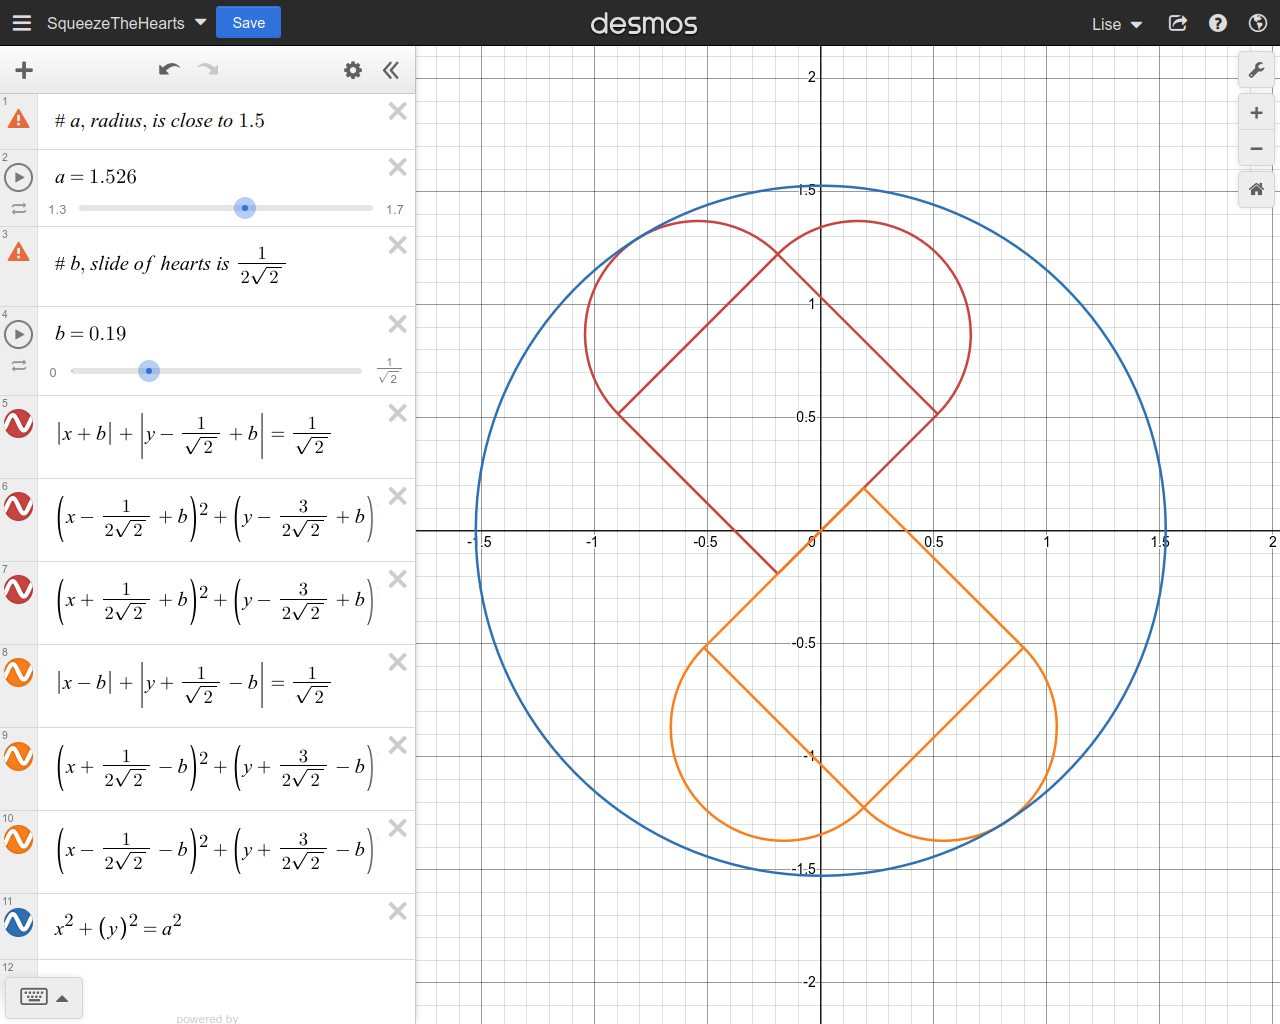Undo the last expression edit
1280x1024 pixels.
(169, 69)
